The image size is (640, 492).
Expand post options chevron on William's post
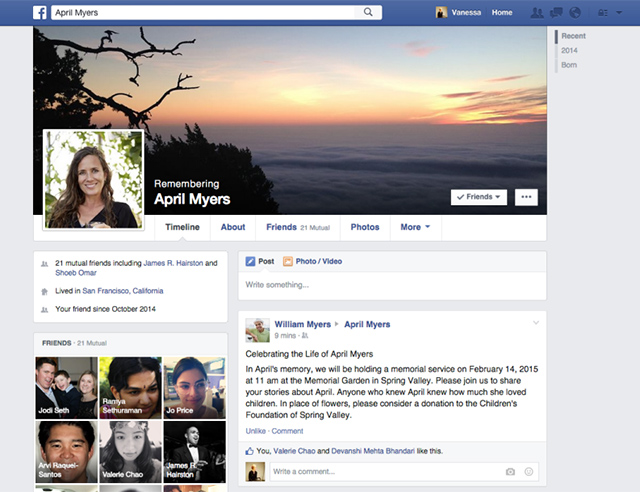pos(536,323)
